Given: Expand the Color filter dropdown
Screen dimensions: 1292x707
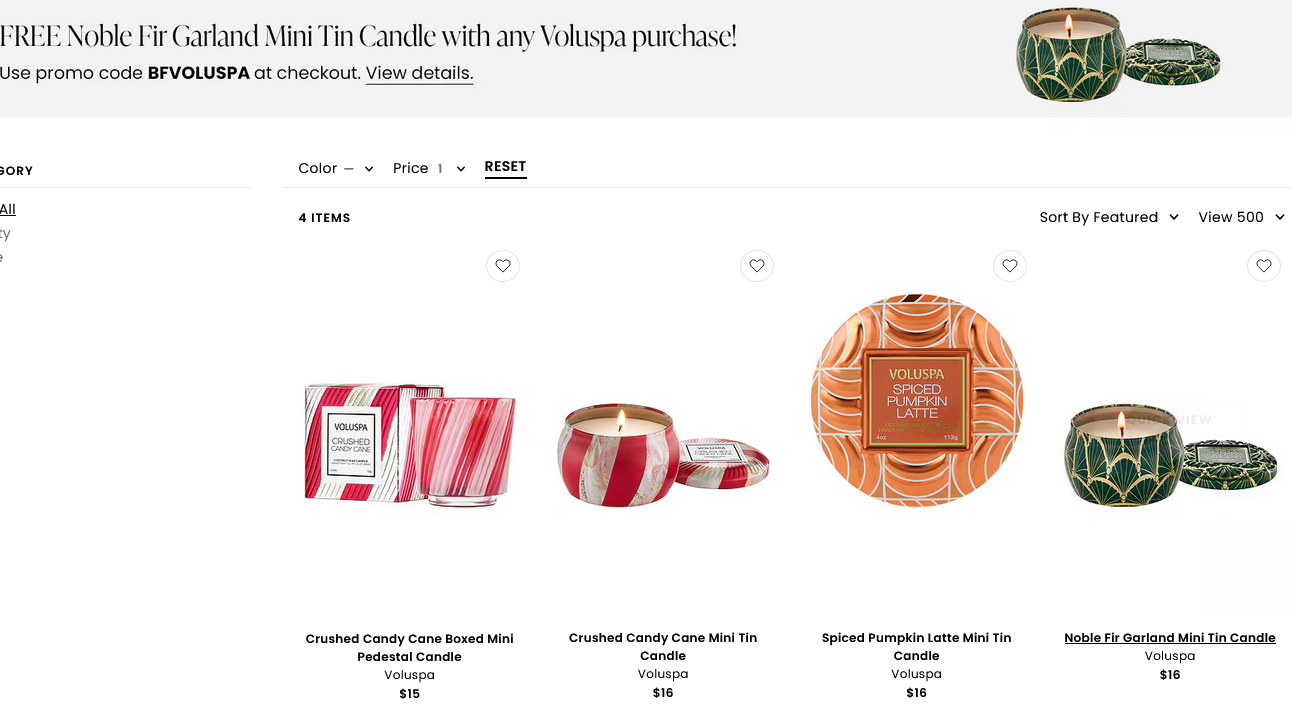Looking at the screenshot, I should point(336,168).
